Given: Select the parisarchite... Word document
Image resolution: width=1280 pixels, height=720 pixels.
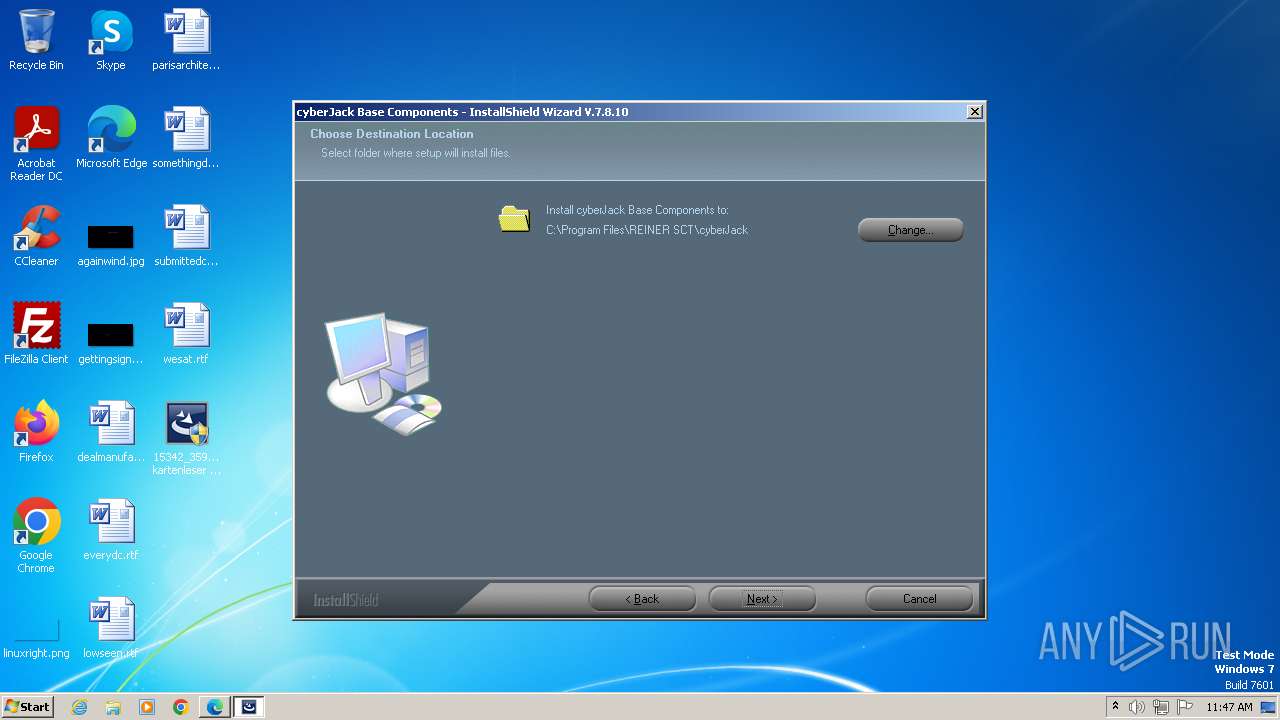Looking at the screenshot, I should pyautogui.click(x=186, y=40).
